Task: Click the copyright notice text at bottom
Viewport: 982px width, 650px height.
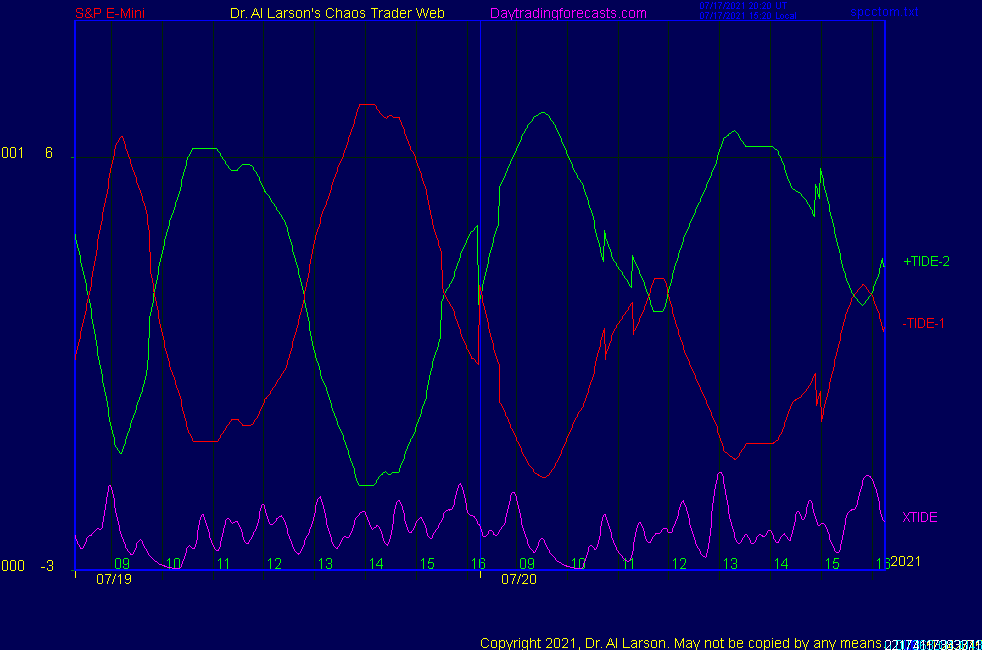Action: coord(680,642)
